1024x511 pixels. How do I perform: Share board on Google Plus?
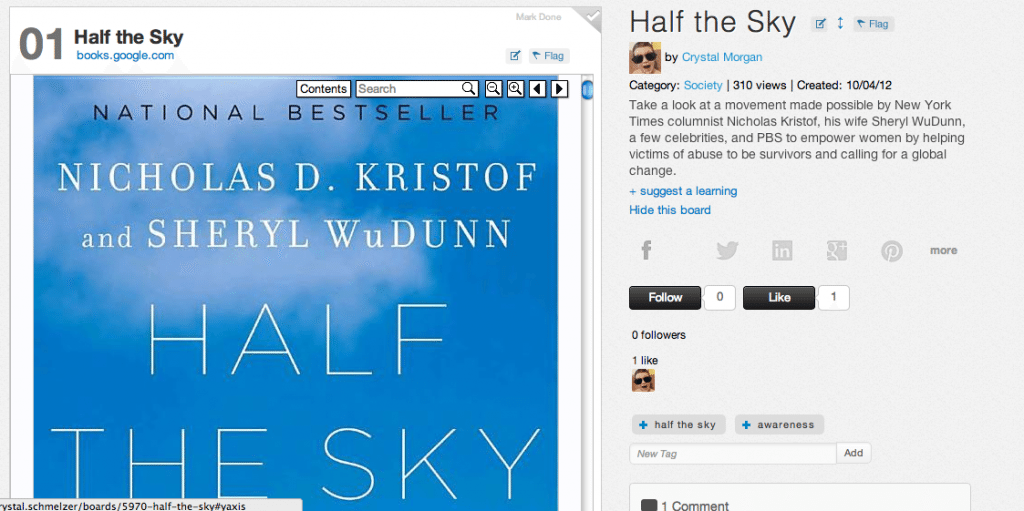click(x=837, y=250)
